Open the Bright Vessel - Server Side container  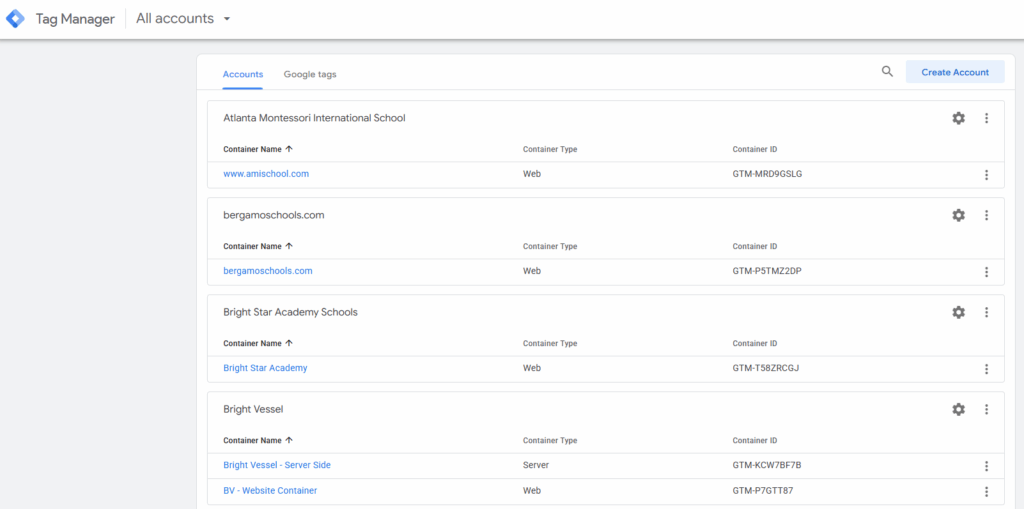pyautogui.click(x=277, y=465)
